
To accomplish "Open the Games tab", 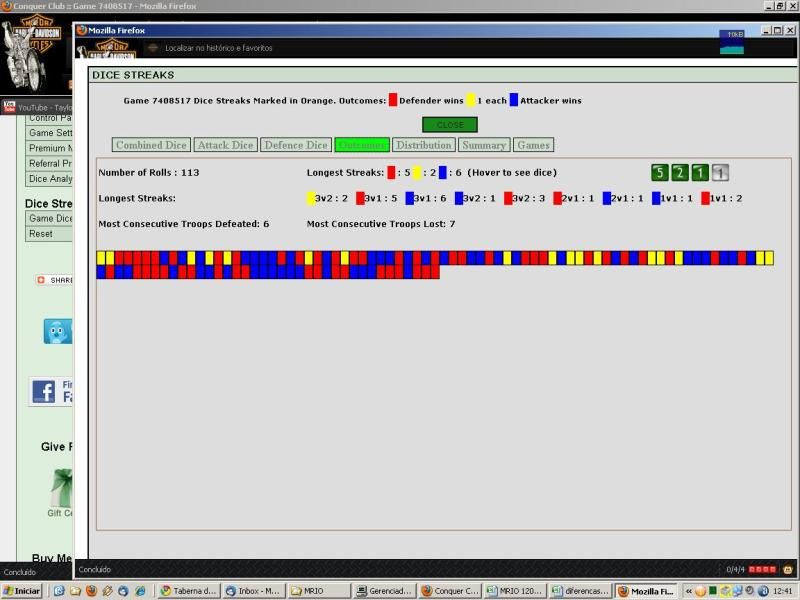I will coord(533,145).
